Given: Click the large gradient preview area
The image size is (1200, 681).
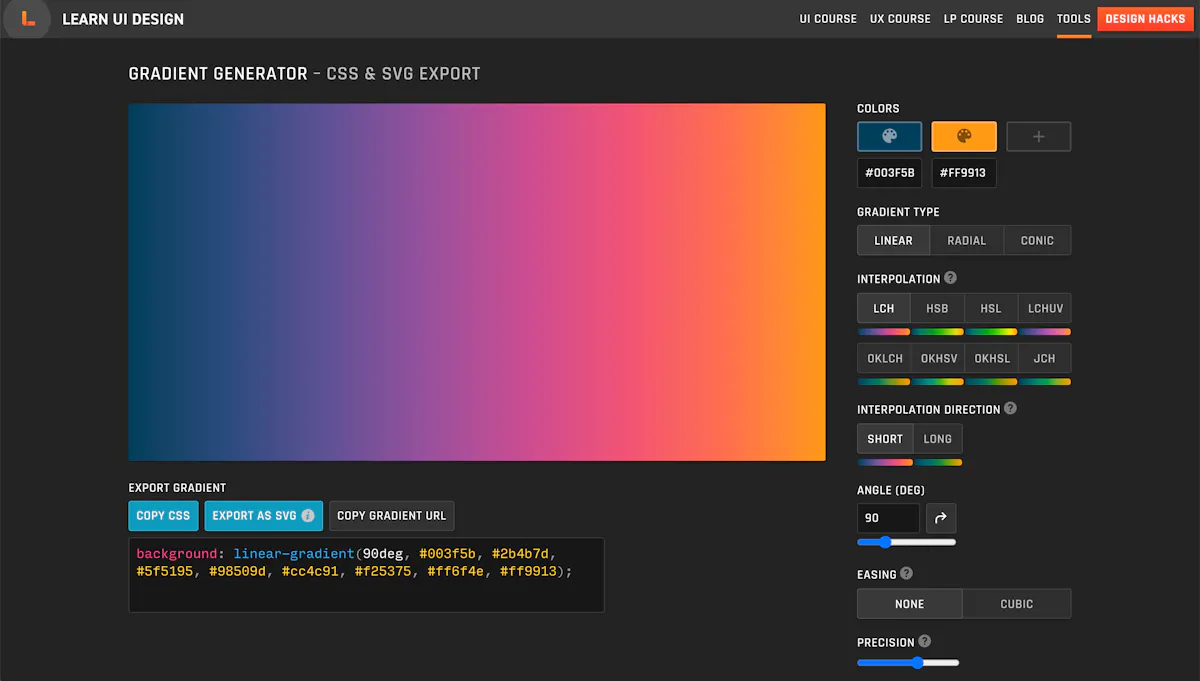Looking at the screenshot, I should coord(477,282).
